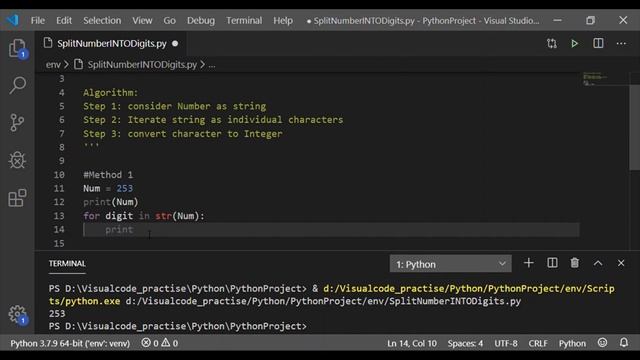Image resolution: width=640 pixels, height=360 pixels.
Task: Open the Edit menu
Action: [x=64, y=20]
